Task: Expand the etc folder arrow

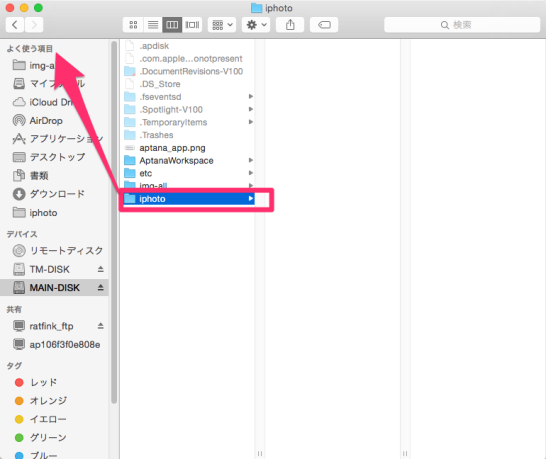Action: [251, 173]
